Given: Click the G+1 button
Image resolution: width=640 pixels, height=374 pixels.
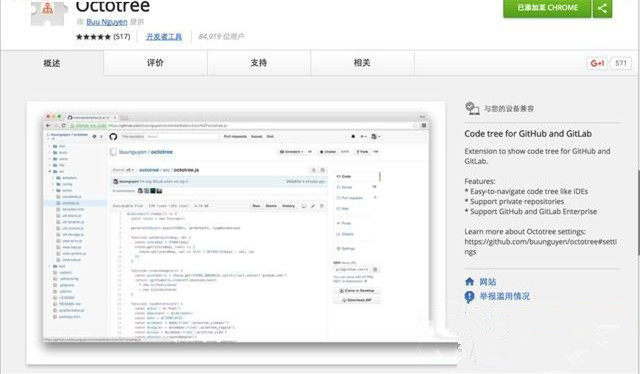Looking at the screenshot, I should [597, 63].
